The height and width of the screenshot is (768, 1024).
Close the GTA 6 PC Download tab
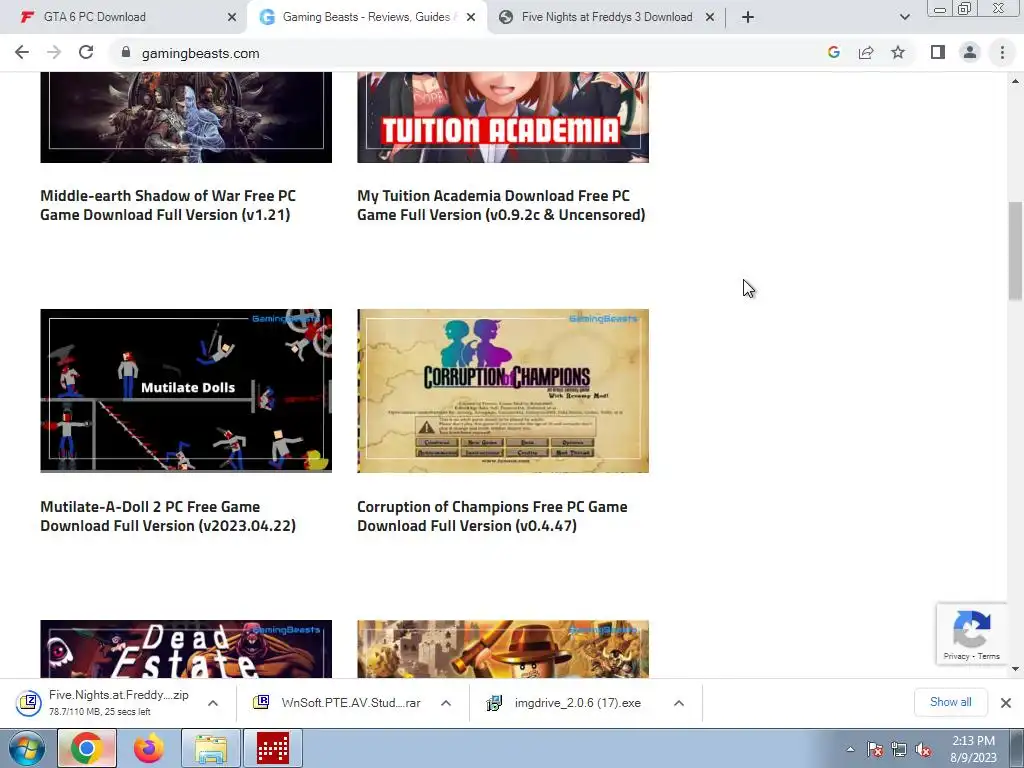point(232,17)
